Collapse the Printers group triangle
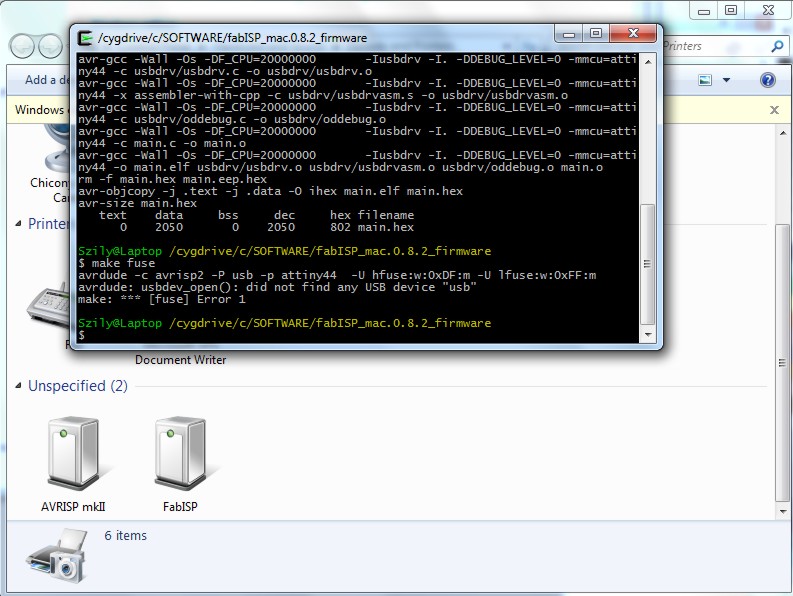The height and width of the screenshot is (596, 793). (x=19, y=223)
